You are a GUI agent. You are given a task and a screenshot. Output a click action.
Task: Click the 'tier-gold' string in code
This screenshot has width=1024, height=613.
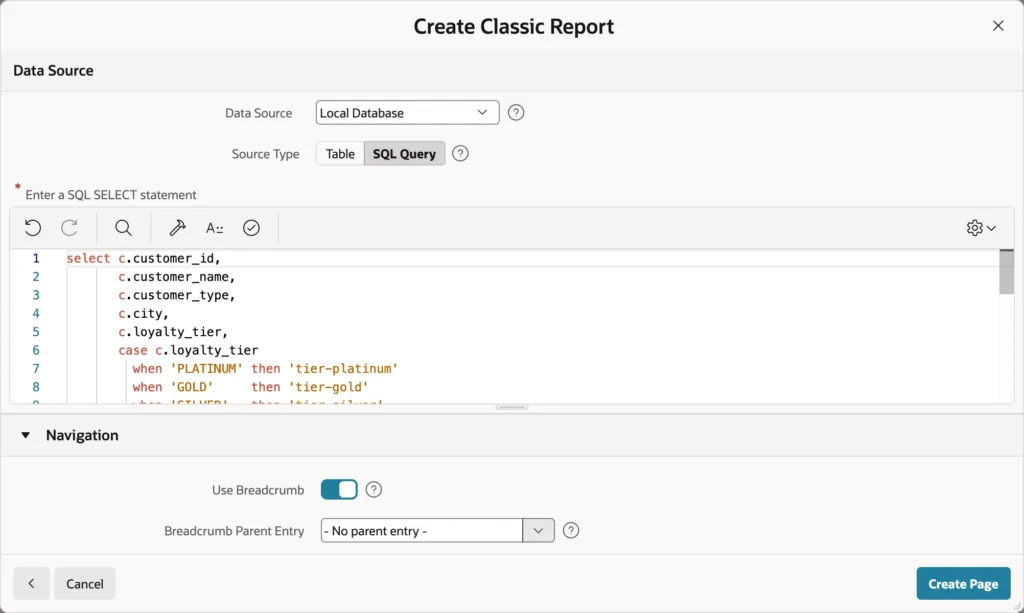point(328,386)
